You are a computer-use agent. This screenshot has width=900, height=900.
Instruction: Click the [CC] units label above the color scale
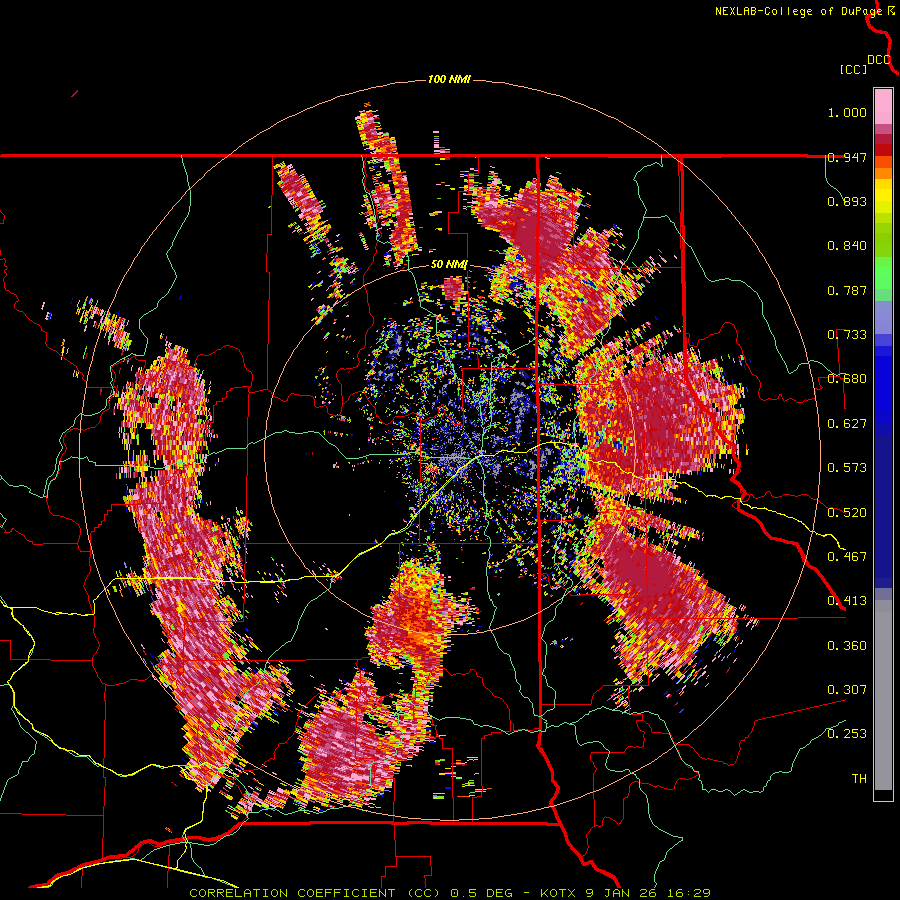(x=853, y=69)
